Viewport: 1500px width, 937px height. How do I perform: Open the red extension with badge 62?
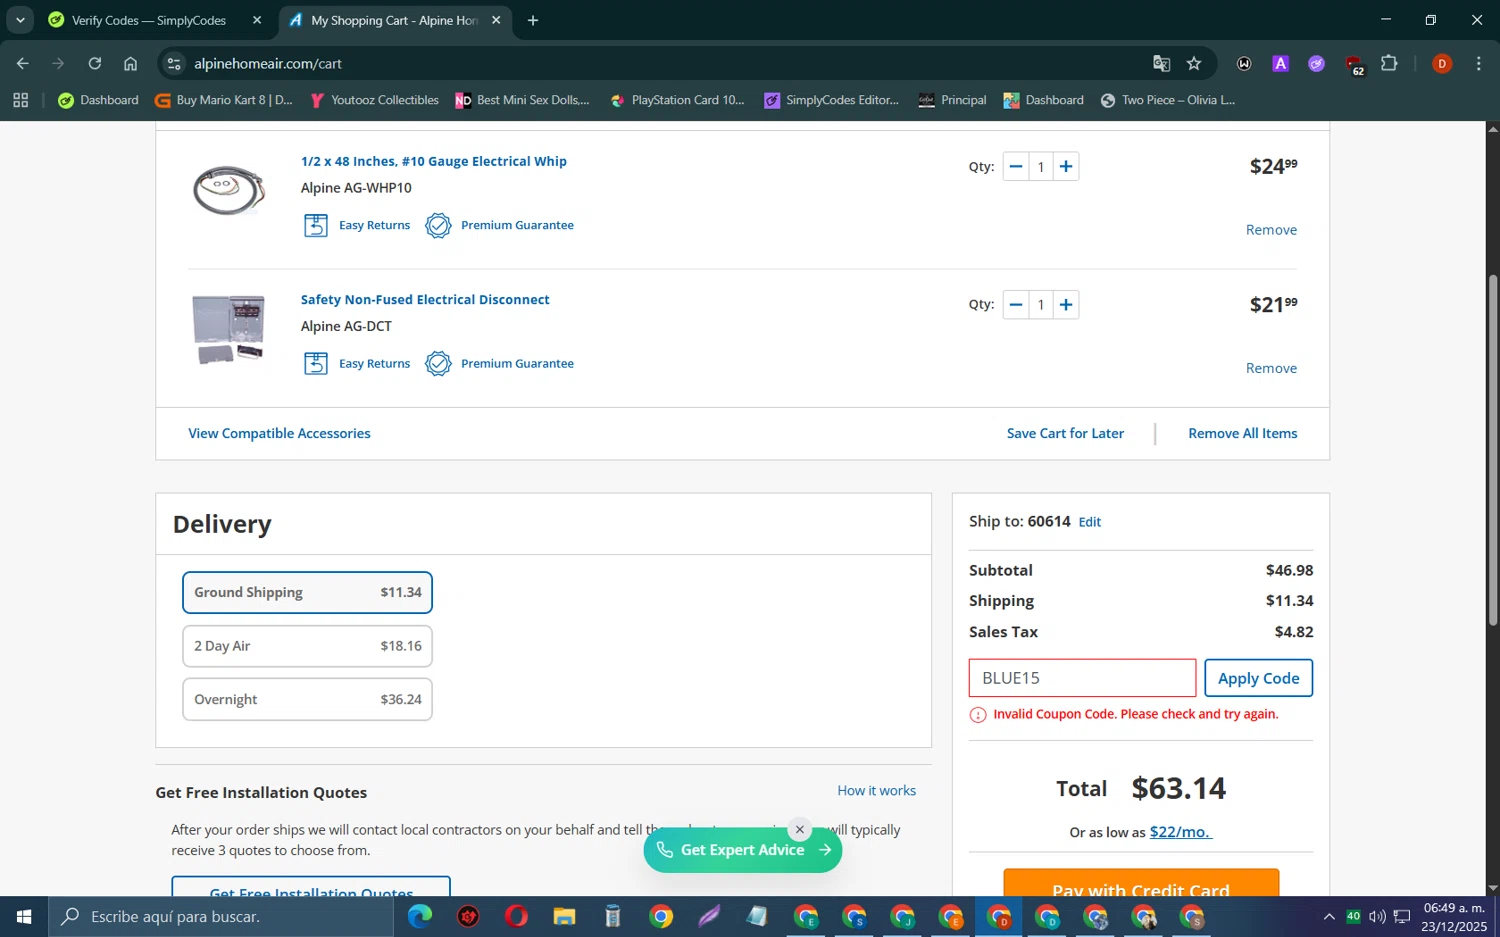coord(1354,65)
